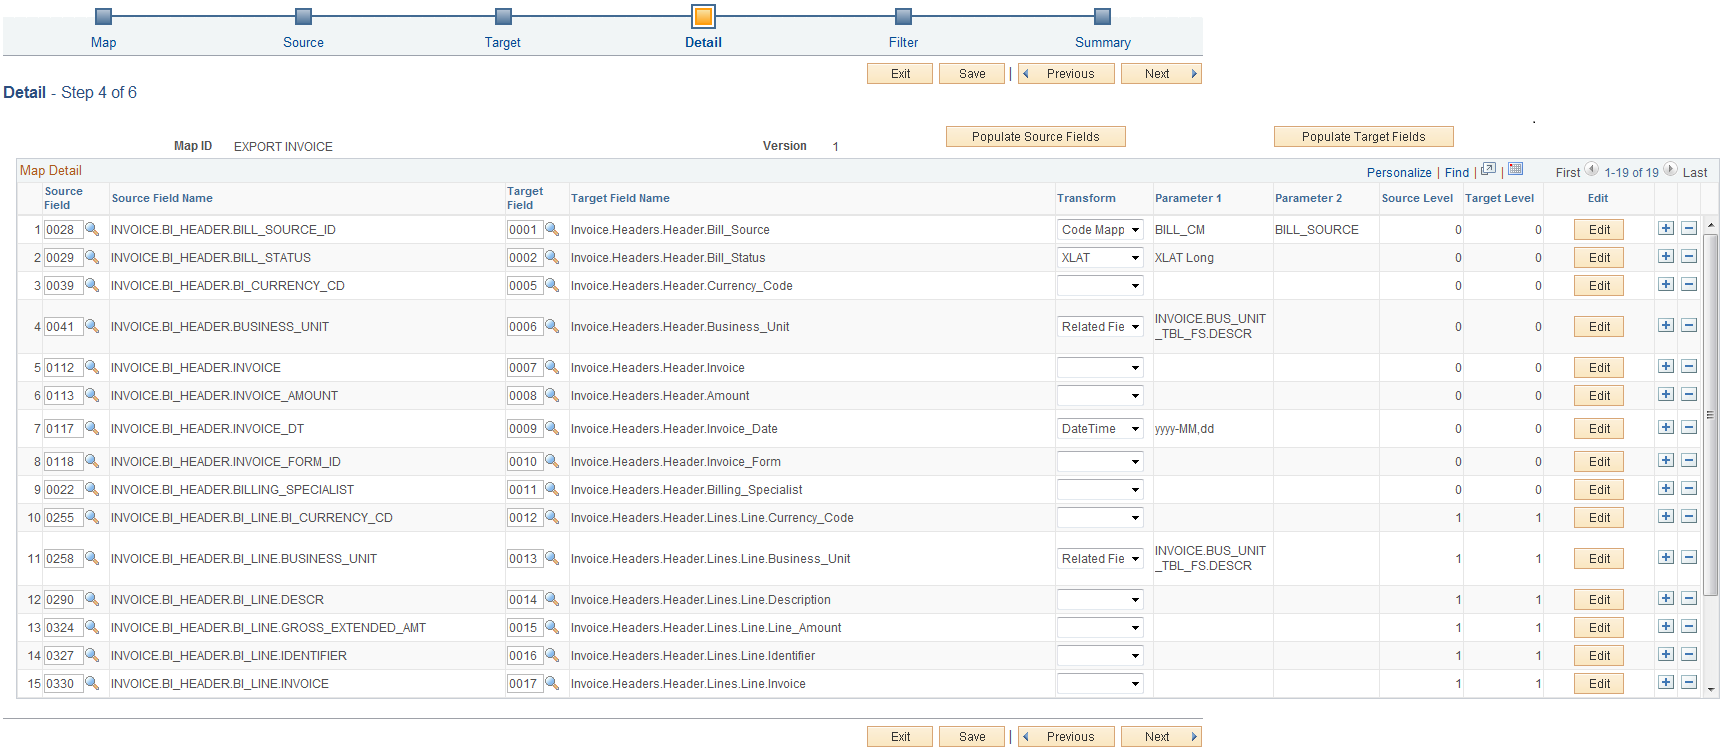Go to the Target step

point(502,42)
